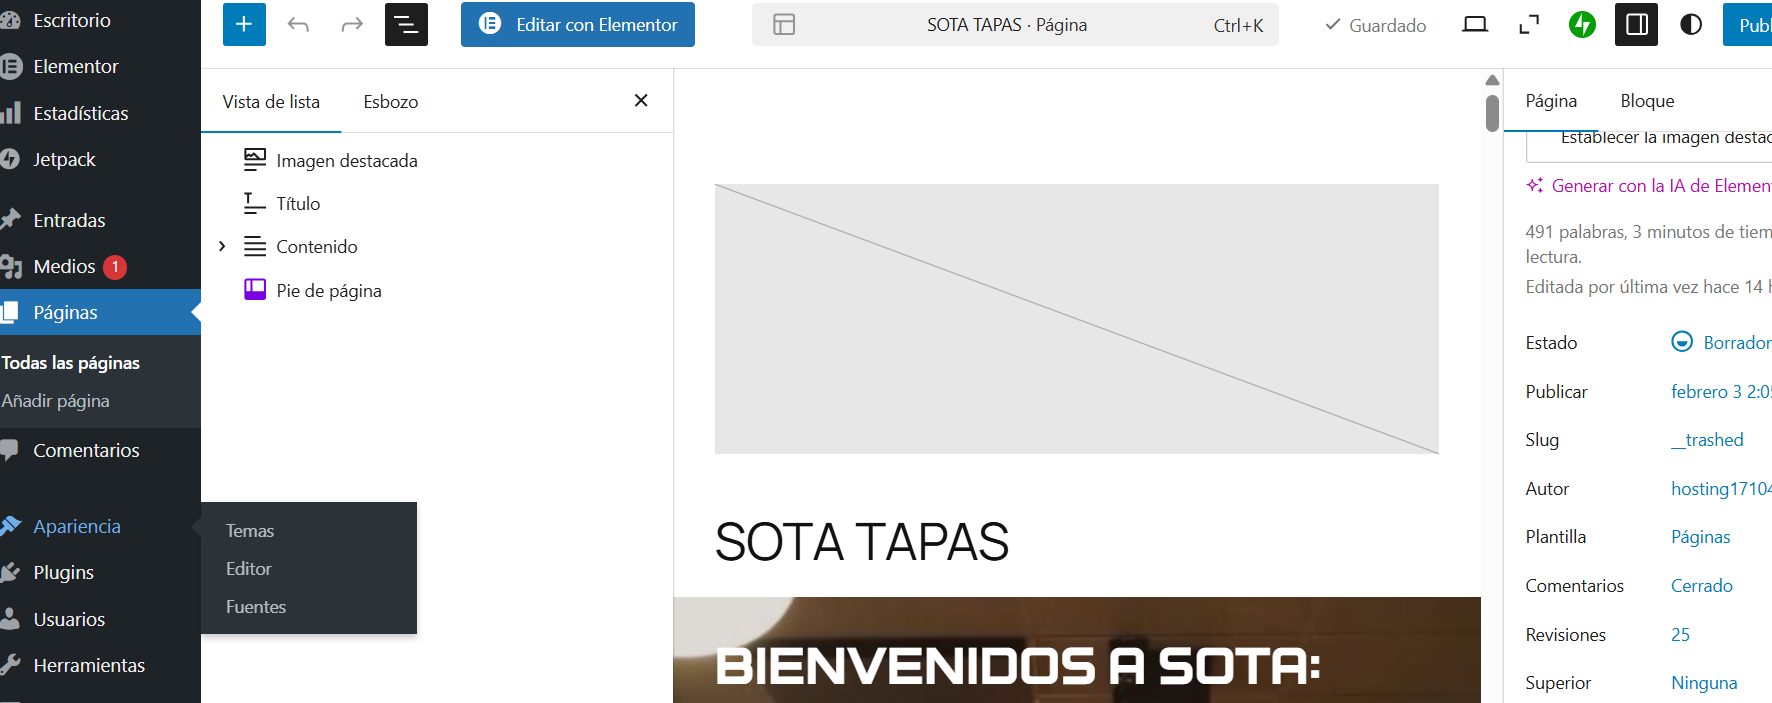This screenshot has height=703, width=1772.
Task: Open the 25 revisions link
Action: click(x=1680, y=635)
